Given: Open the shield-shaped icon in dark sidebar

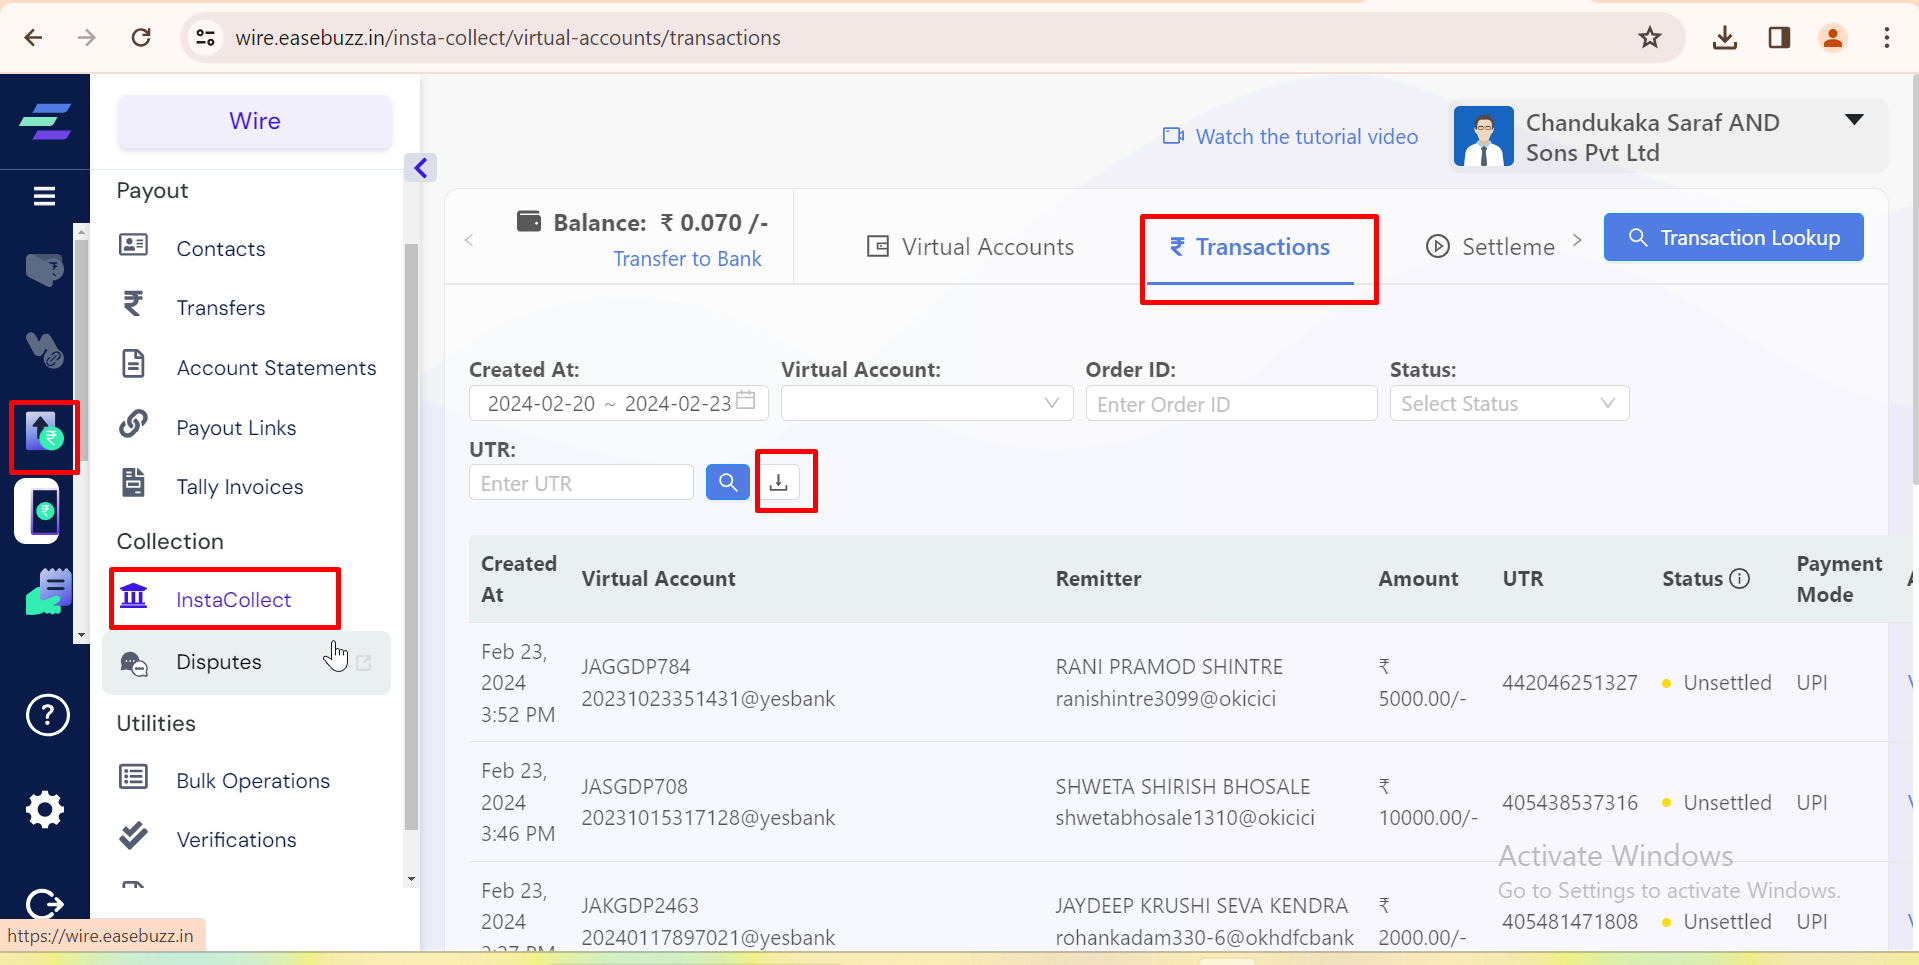Looking at the screenshot, I should 45,269.
